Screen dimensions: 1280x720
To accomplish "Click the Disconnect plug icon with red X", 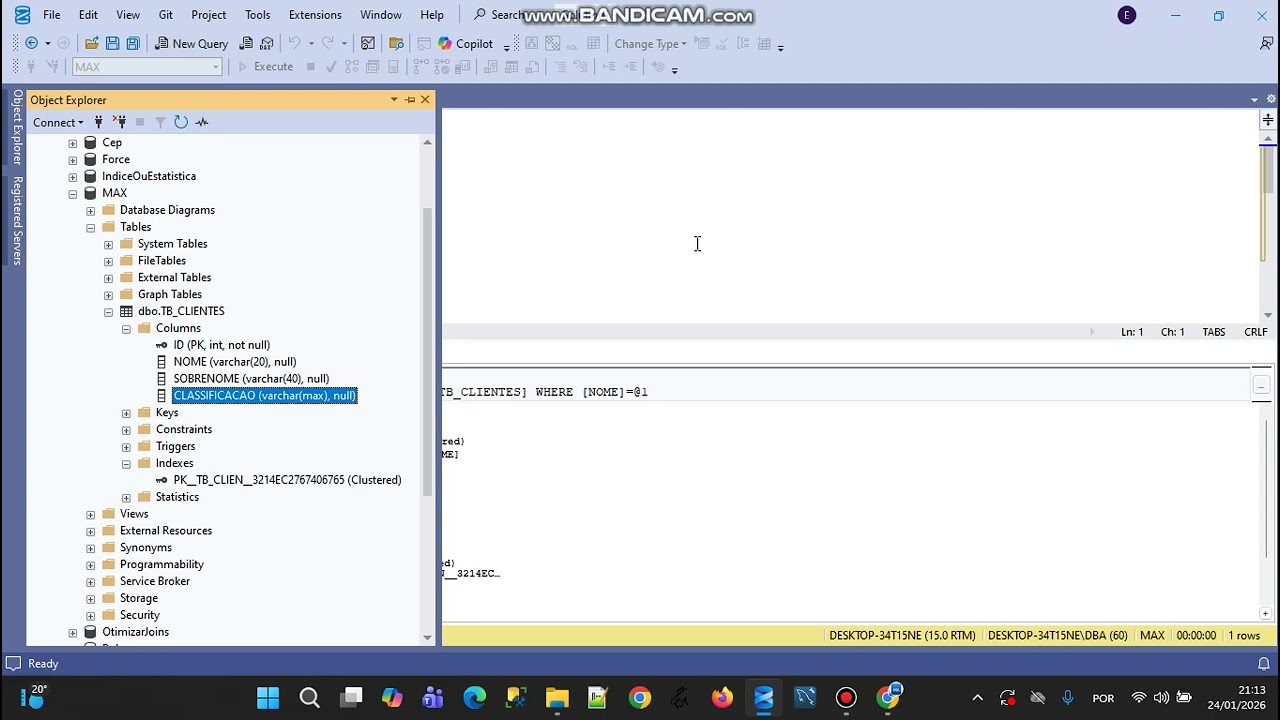I will pos(119,122).
